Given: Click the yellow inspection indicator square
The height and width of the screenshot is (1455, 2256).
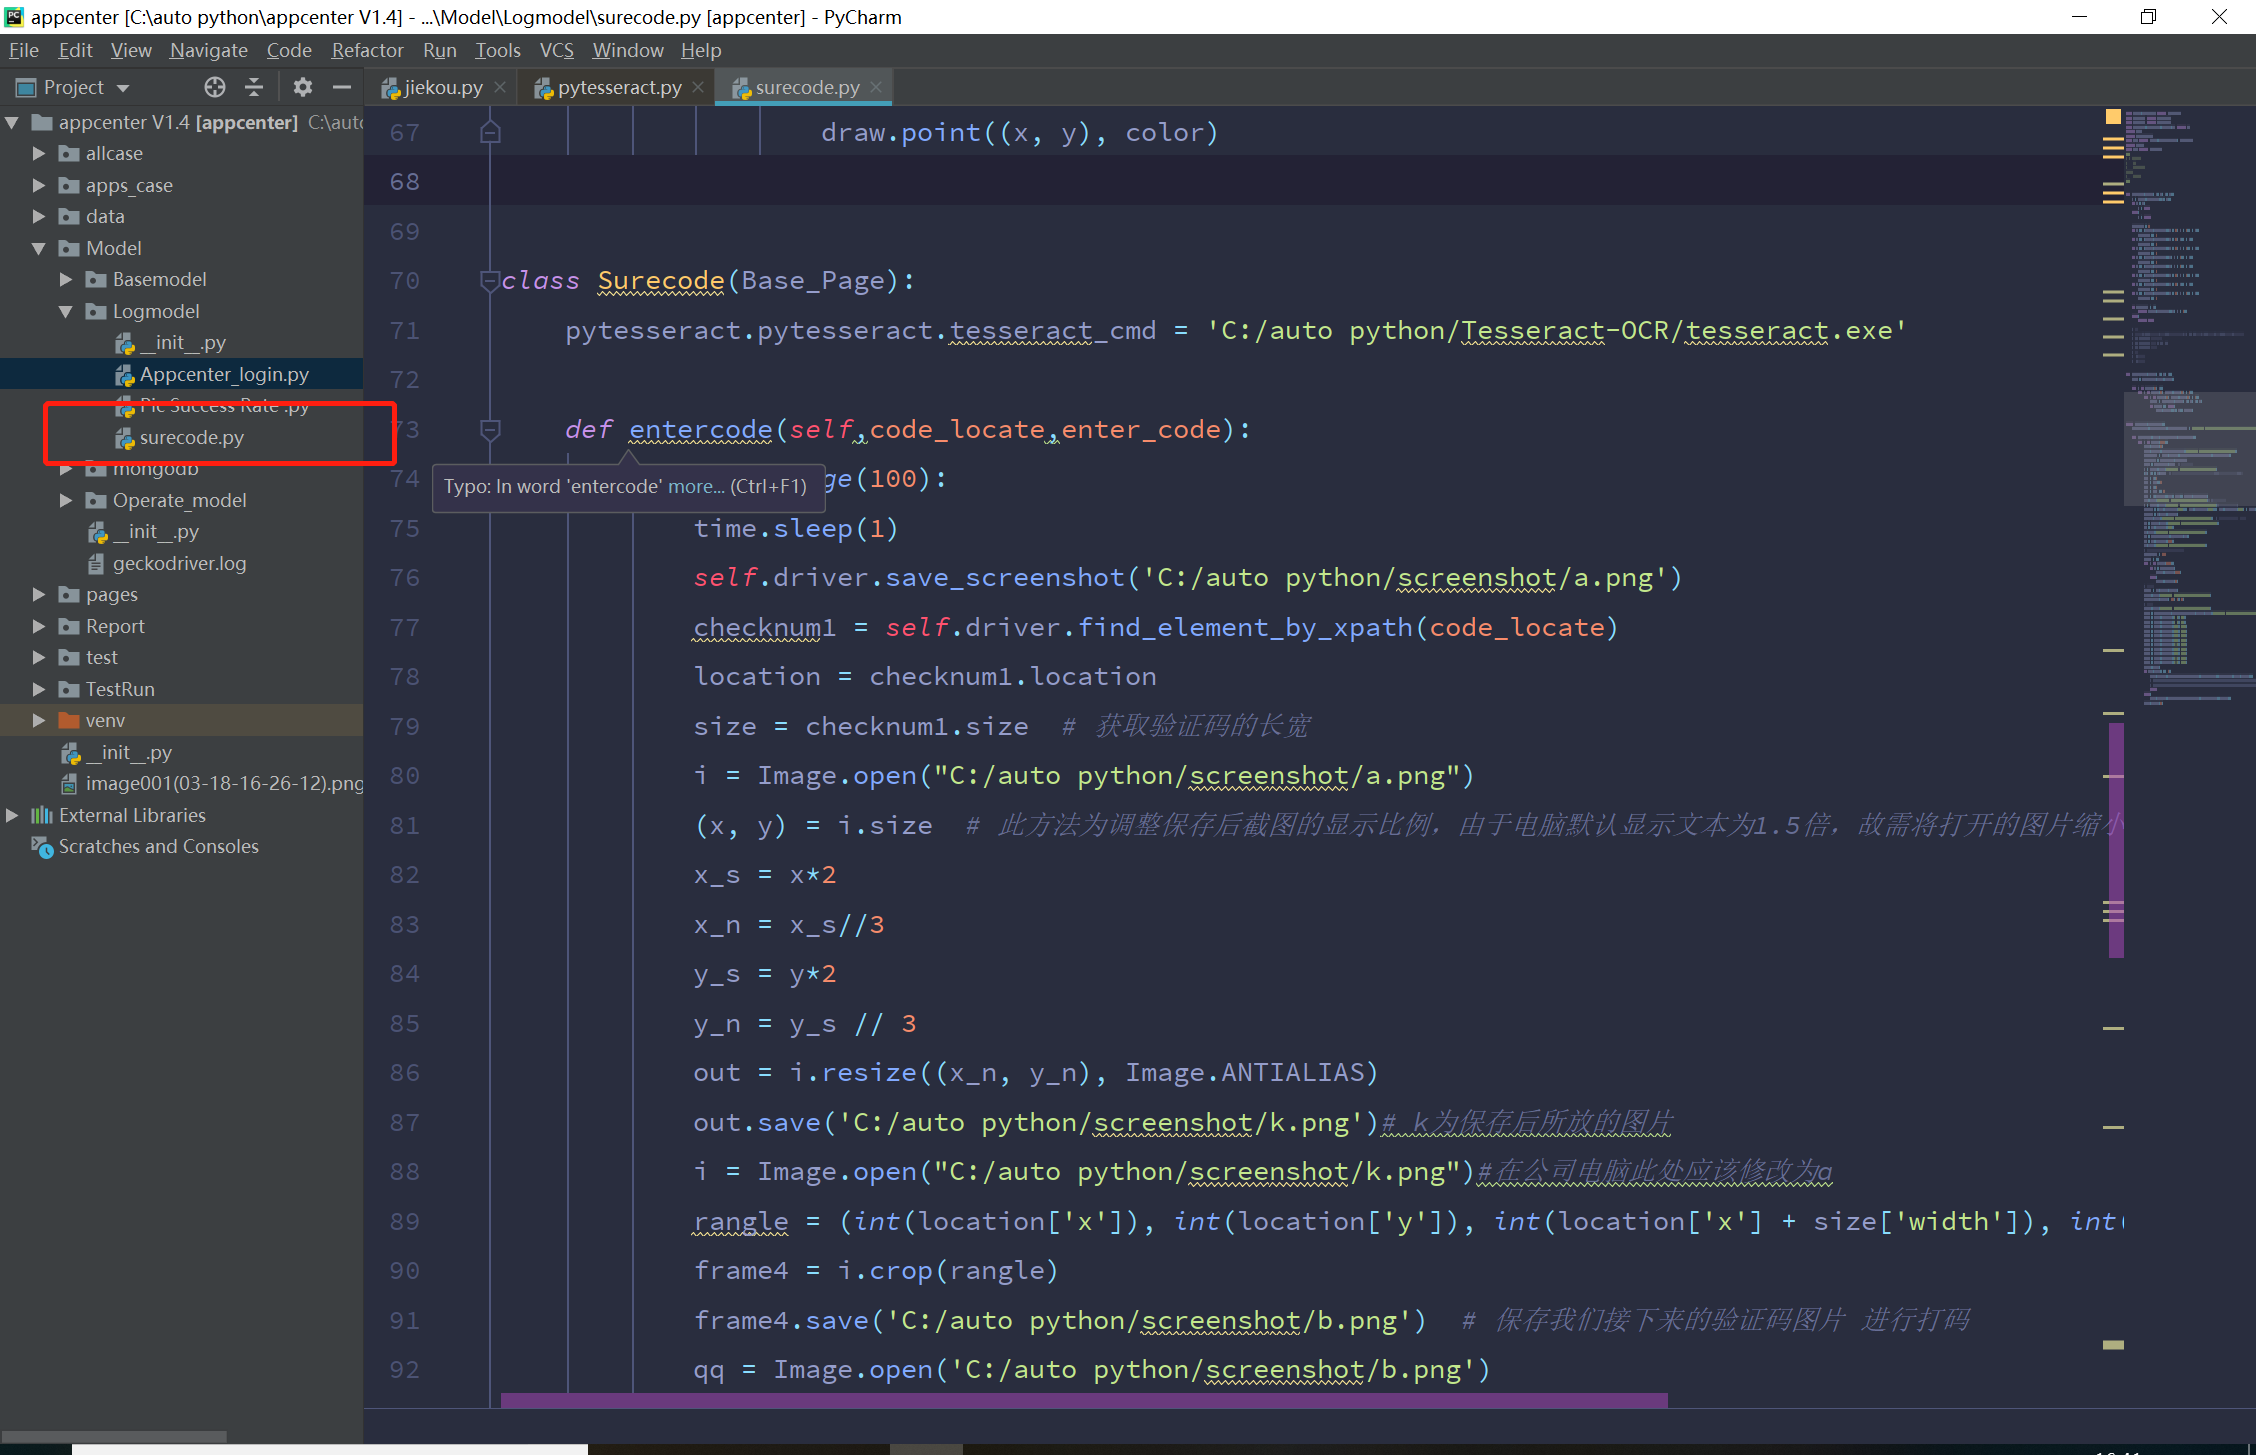Looking at the screenshot, I should [x=2113, y=117].
